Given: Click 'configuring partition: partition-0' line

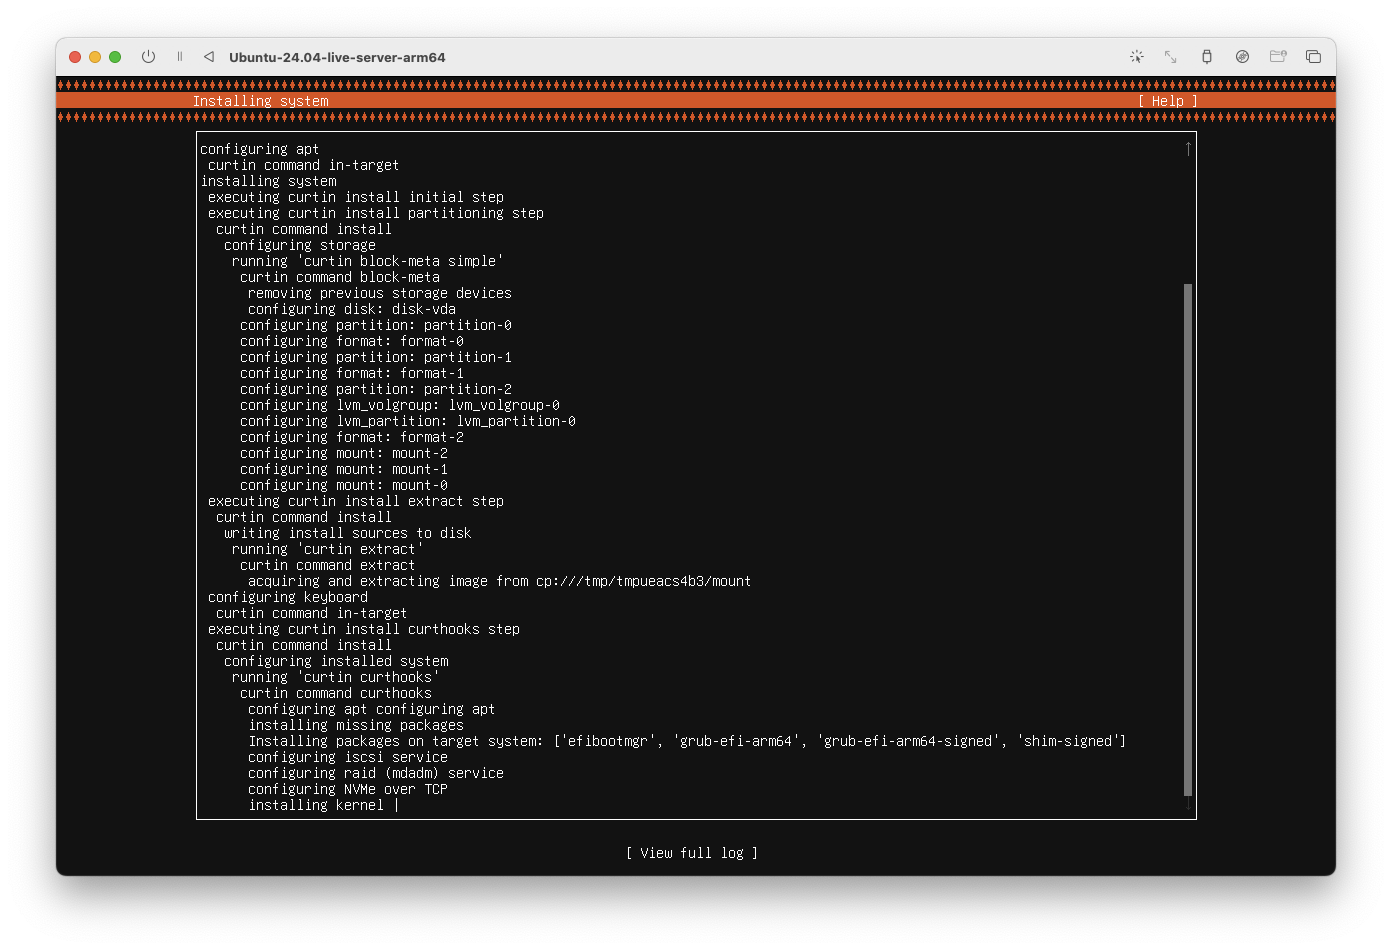Looking at the screenshot, I should (x=376, y=325).
